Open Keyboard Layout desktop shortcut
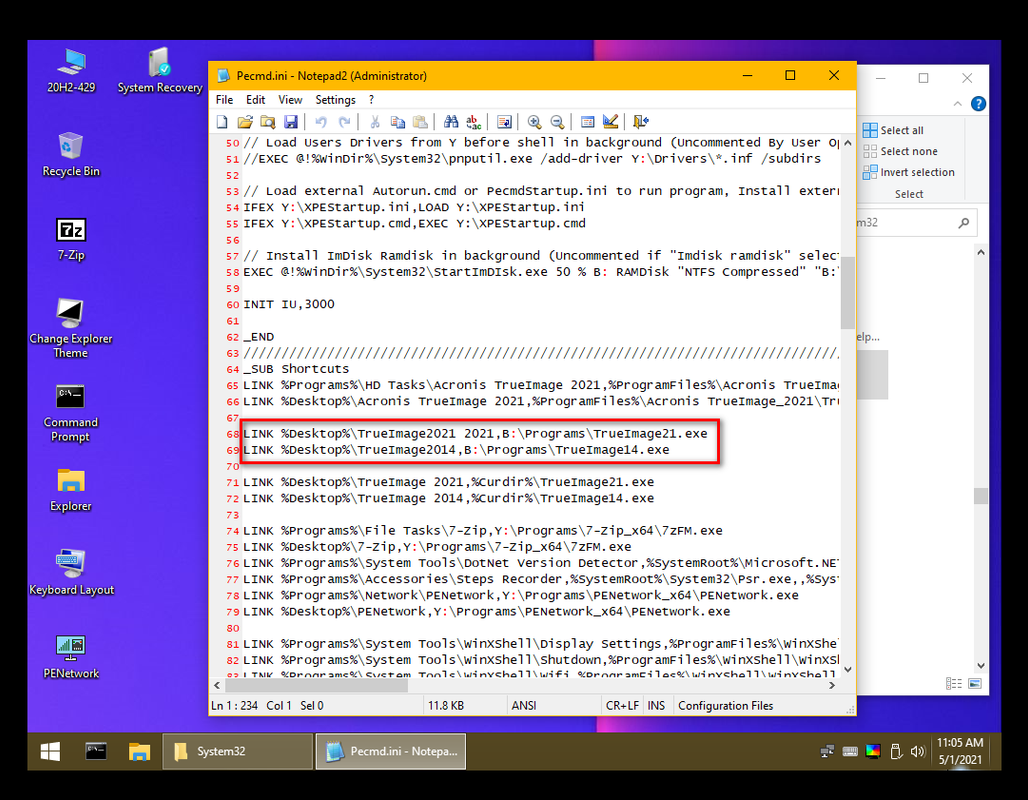 [71, 572]
